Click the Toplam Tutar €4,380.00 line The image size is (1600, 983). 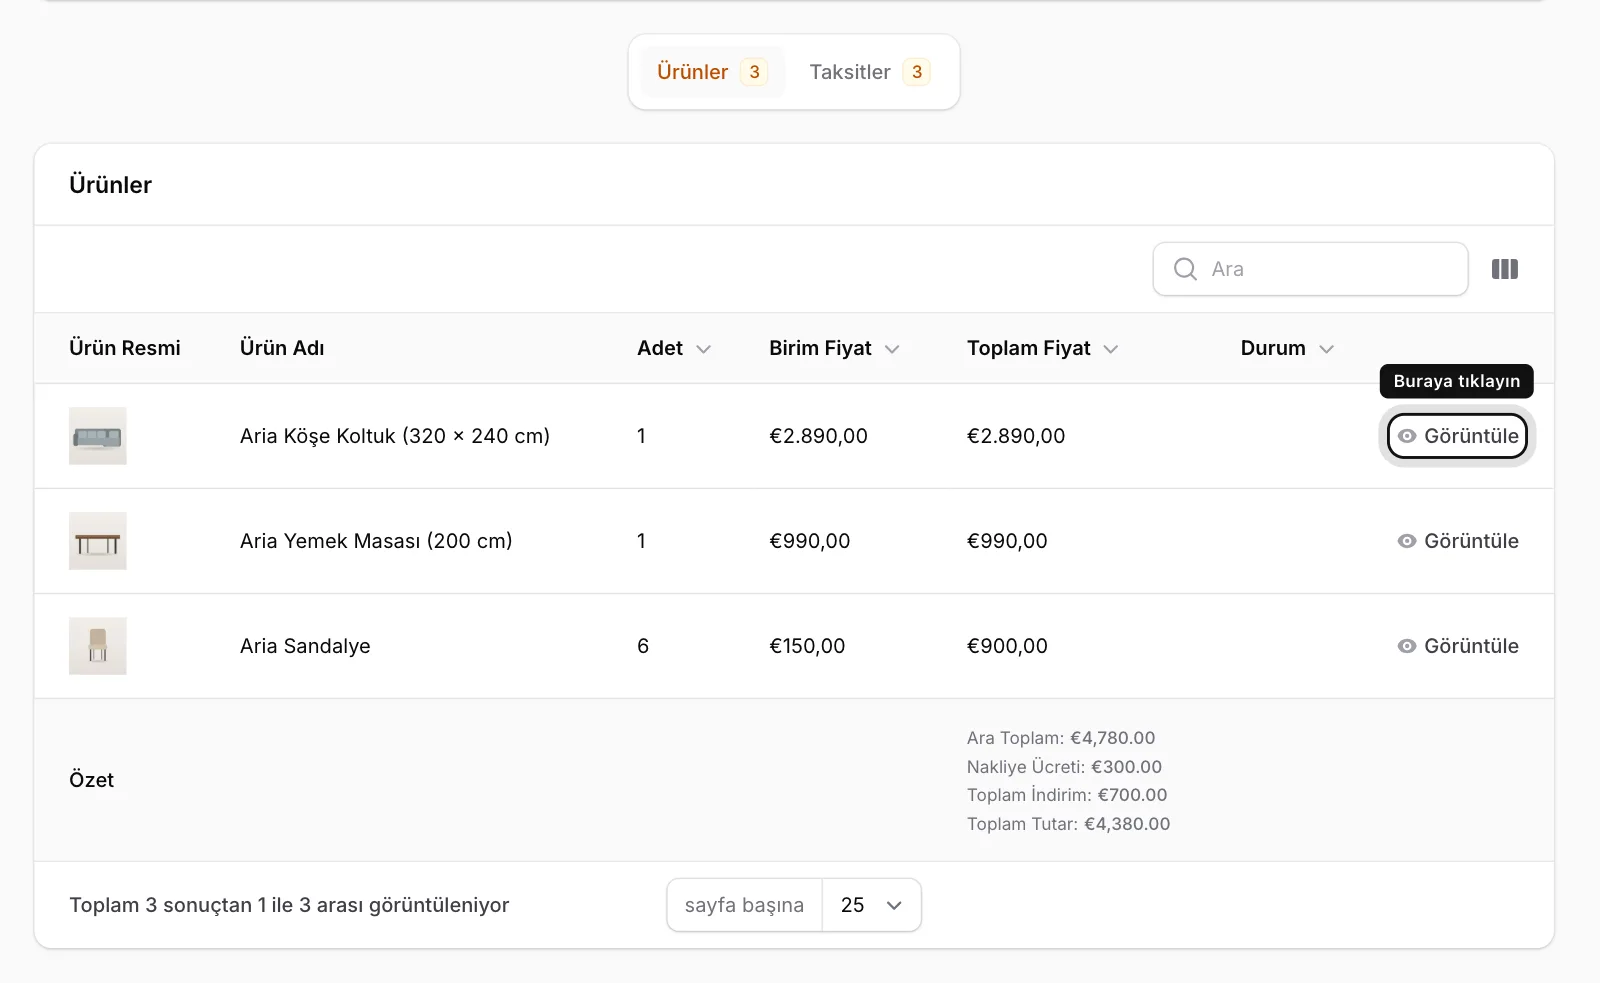pos(1068,824)
